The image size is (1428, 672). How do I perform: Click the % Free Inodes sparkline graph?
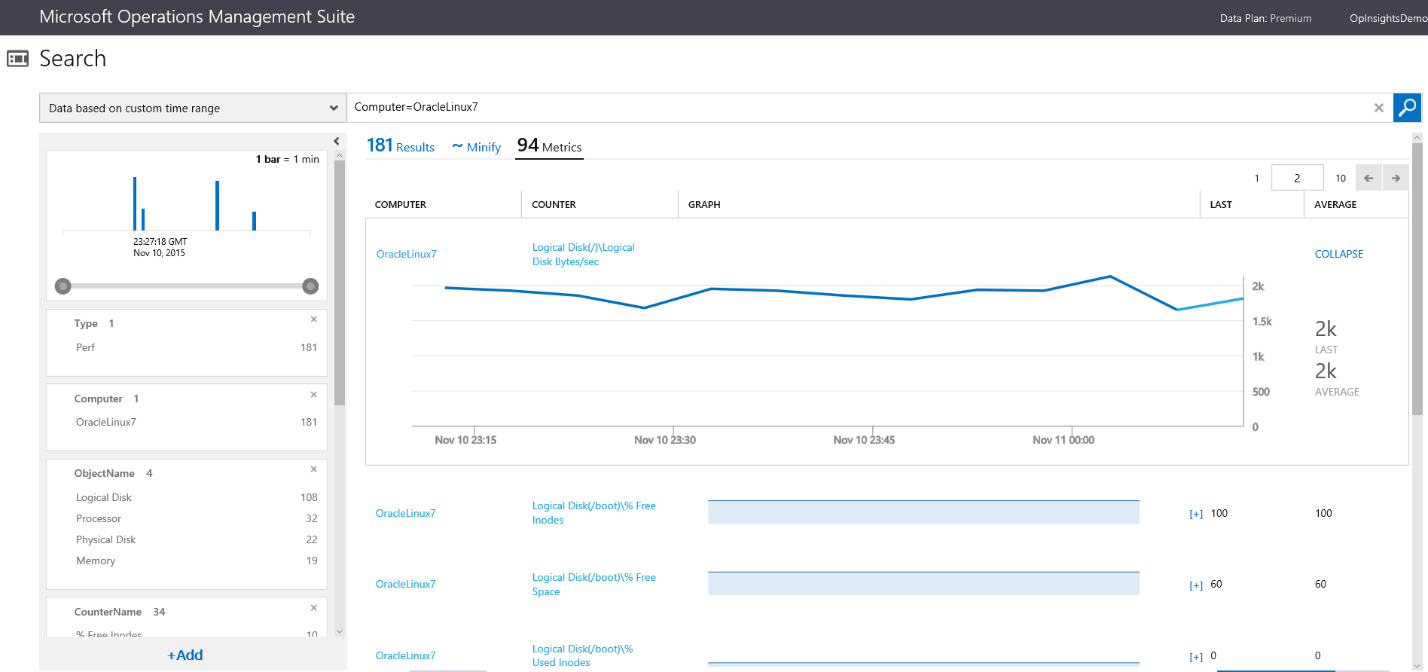point(924,512)
